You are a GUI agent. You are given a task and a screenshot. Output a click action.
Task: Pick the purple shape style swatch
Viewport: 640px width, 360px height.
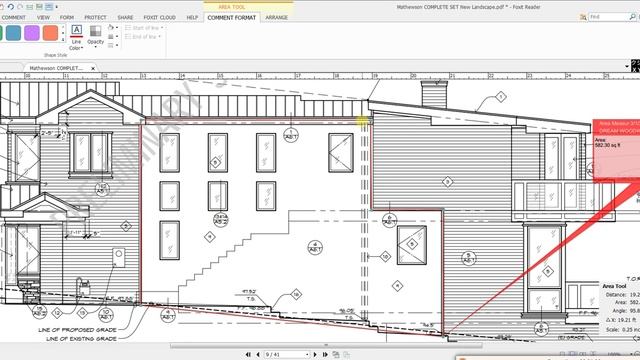pos(32,33)
